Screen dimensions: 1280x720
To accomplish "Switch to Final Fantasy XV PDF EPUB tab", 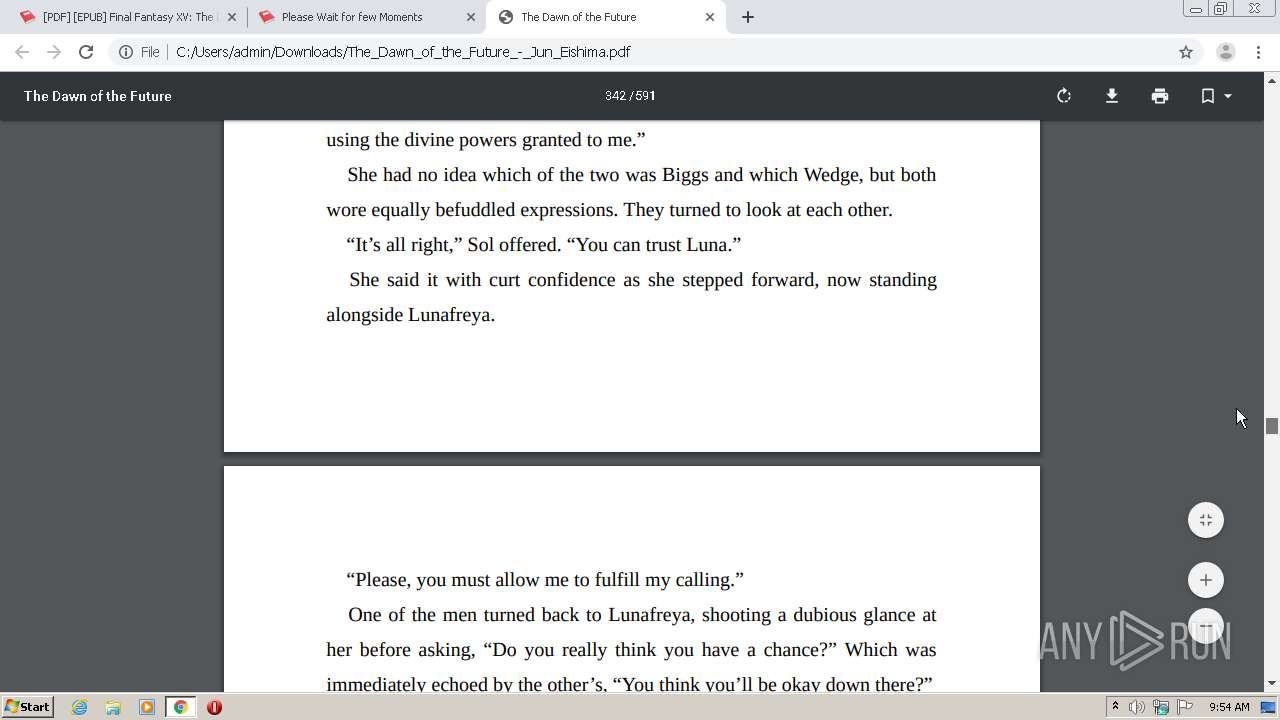I will [x=128, y=17].
